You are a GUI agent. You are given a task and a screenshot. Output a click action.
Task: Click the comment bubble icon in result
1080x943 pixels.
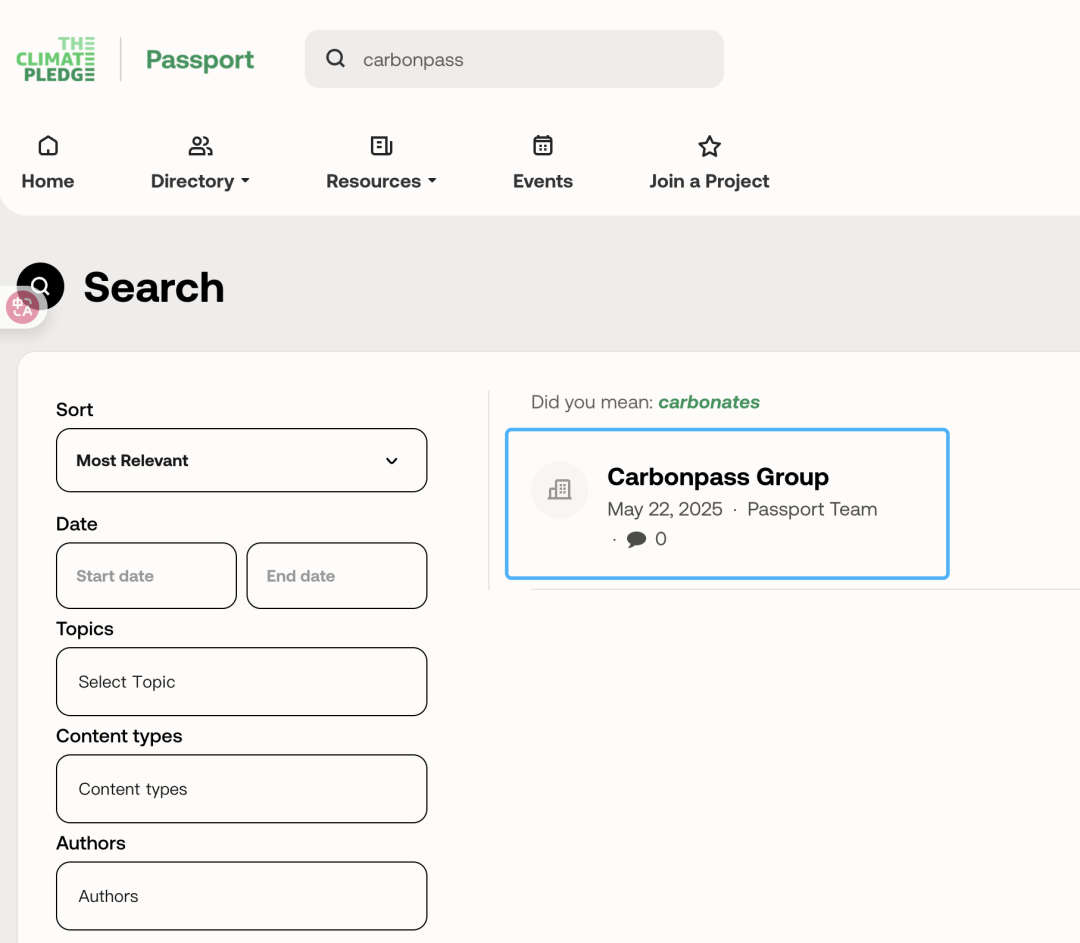636,540
